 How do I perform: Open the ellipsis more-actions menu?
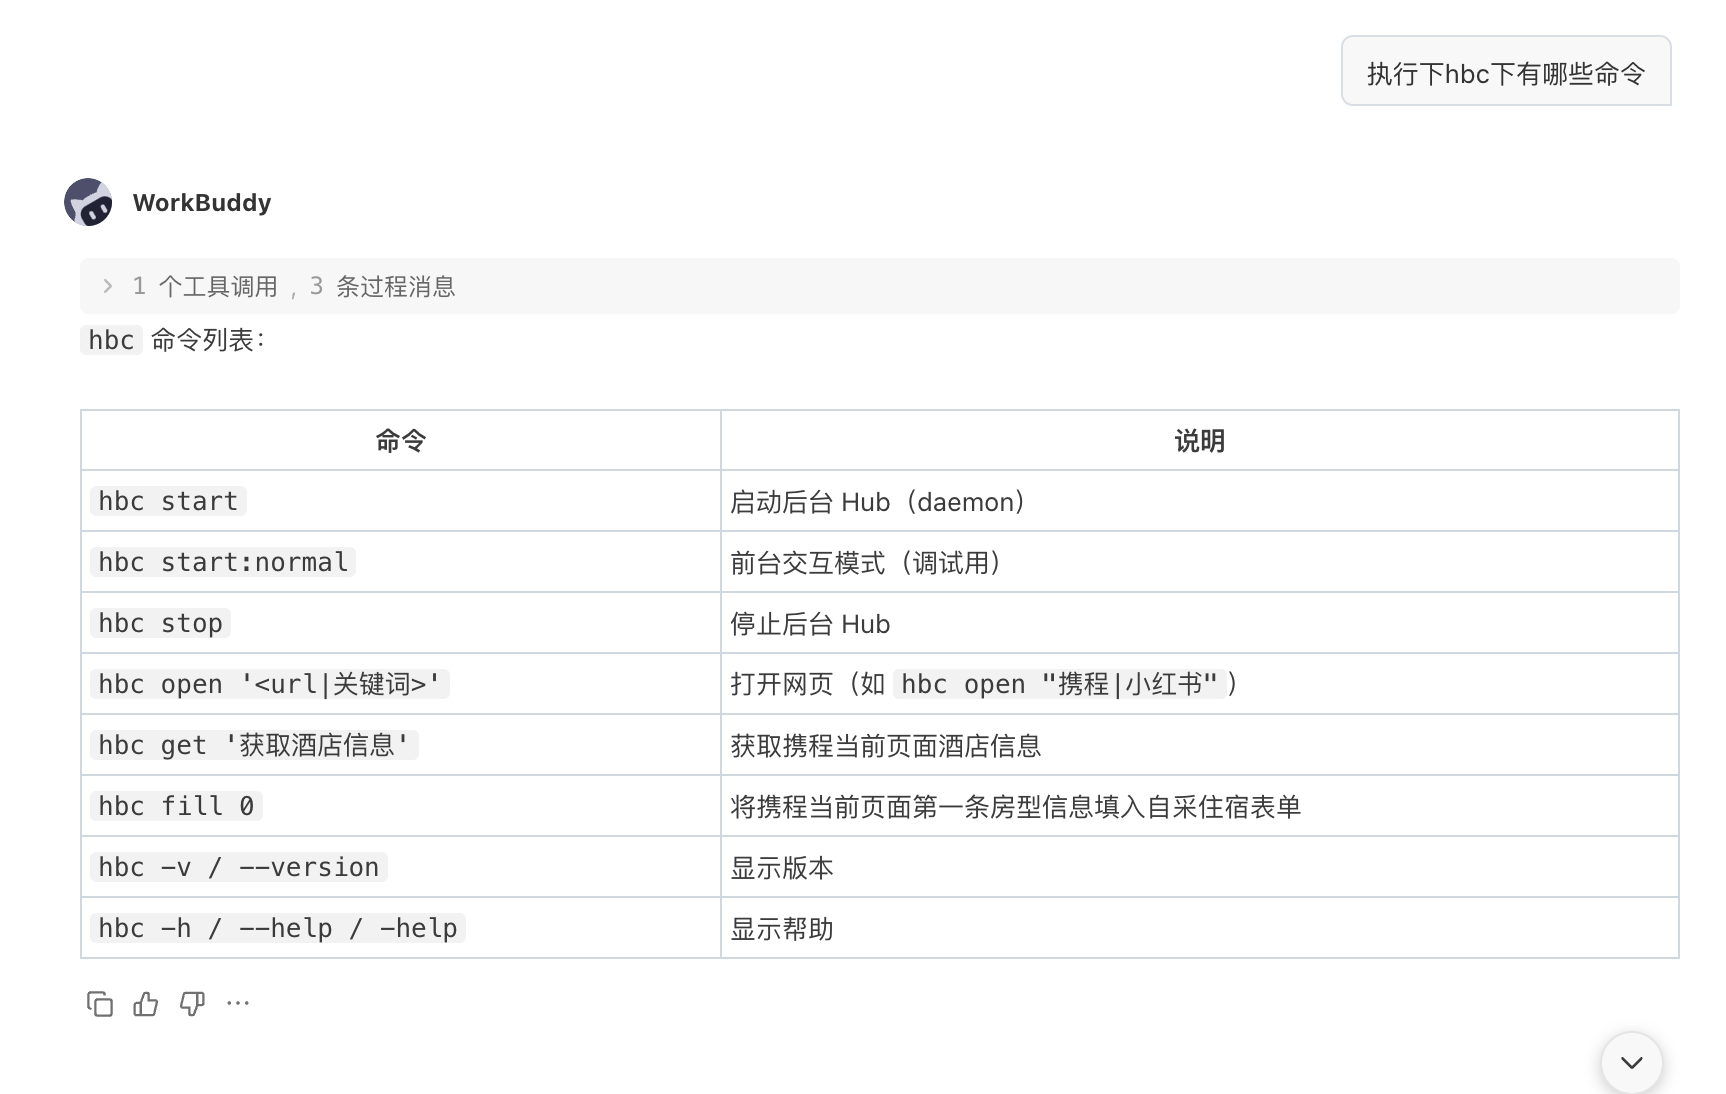coord(237,1004)
